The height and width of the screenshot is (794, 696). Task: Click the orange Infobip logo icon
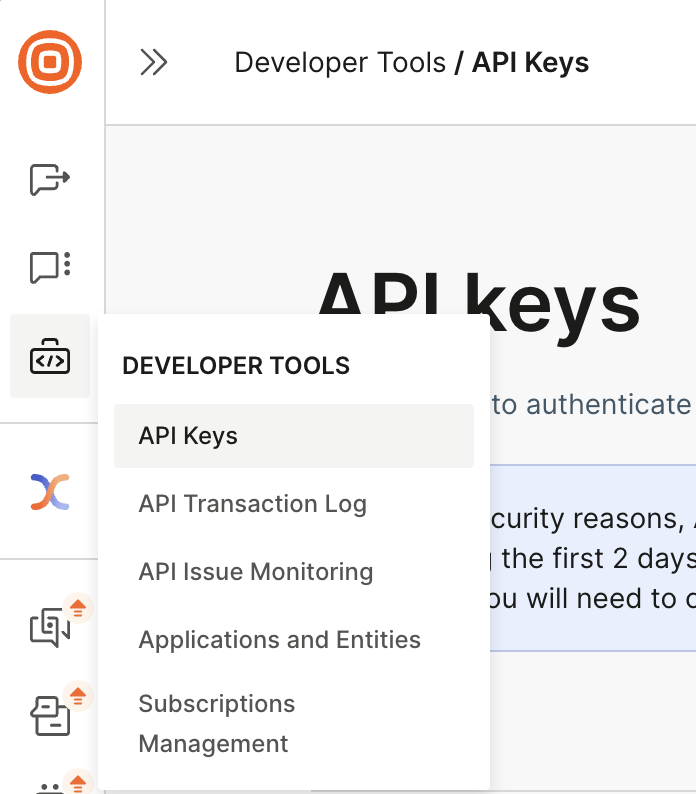pyautogui.click(x=50, y=62)
